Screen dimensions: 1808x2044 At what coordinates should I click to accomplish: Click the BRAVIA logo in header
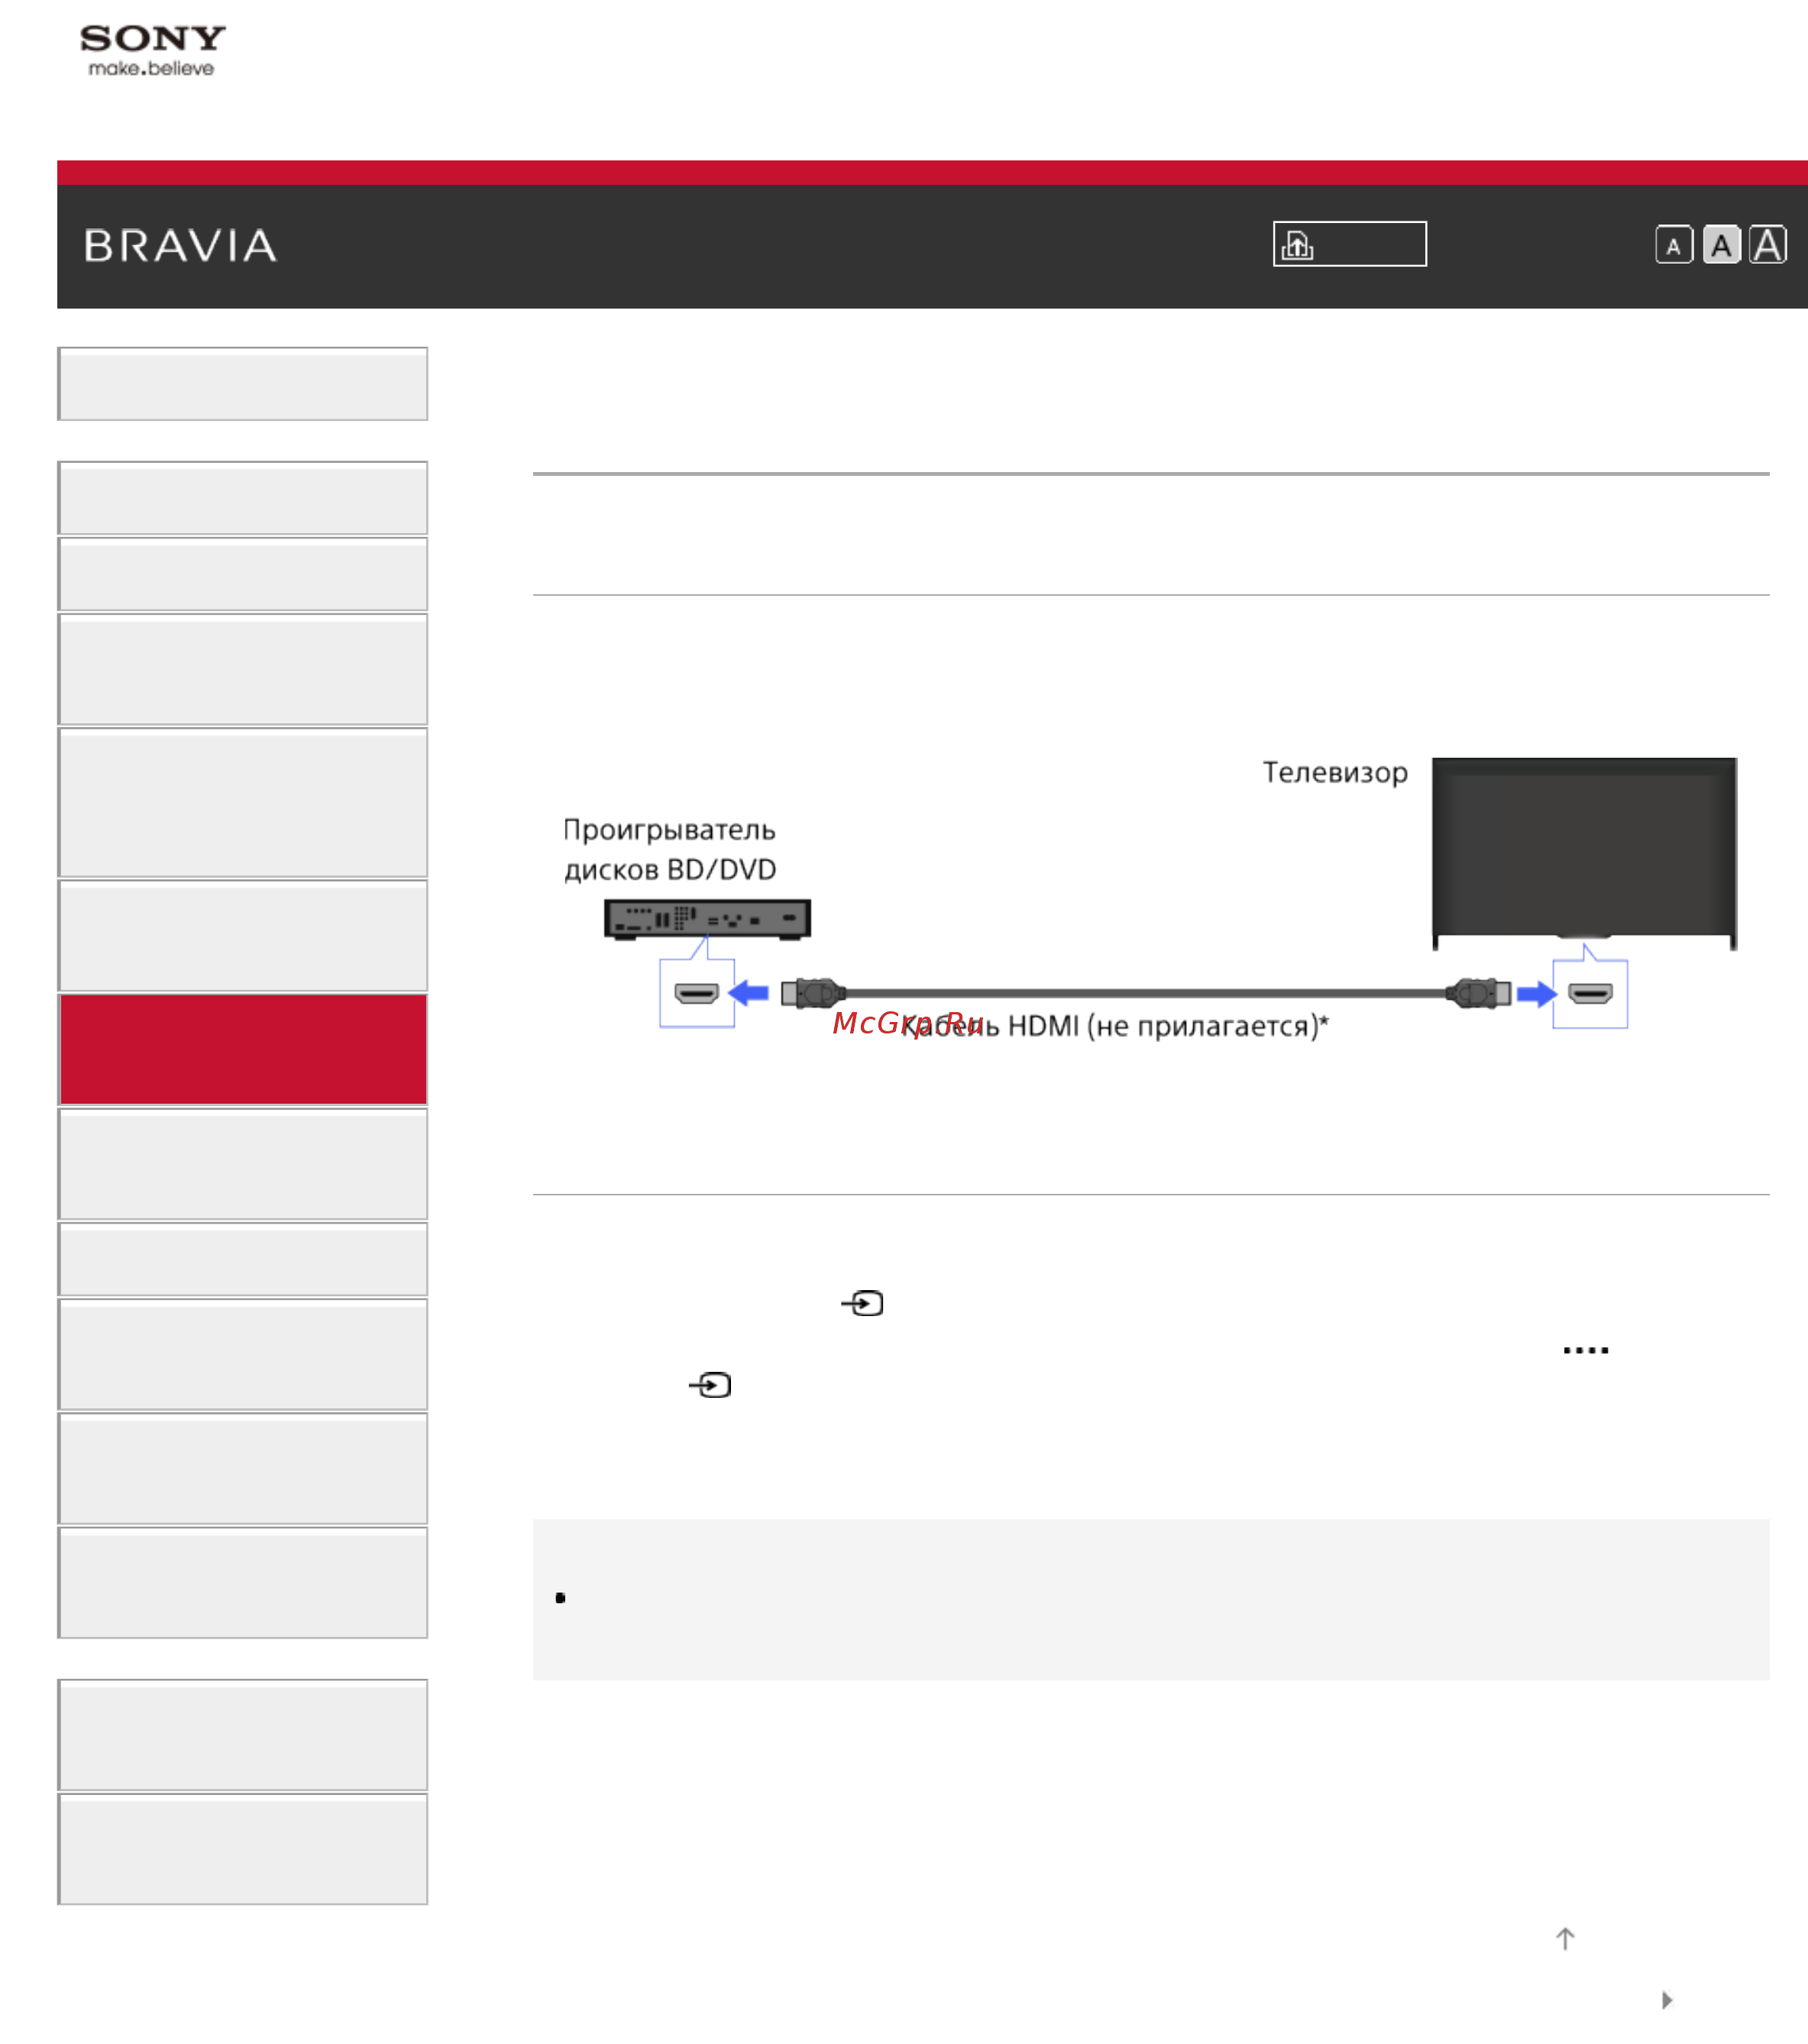[x=181, y=246]
